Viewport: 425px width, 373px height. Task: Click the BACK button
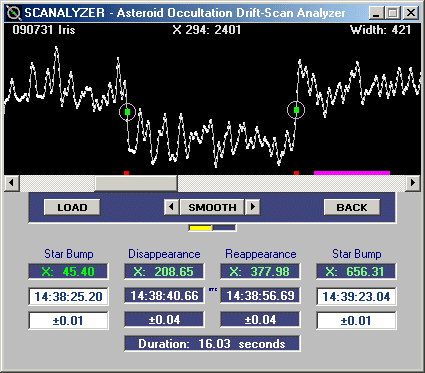click(x=352, y=207)
